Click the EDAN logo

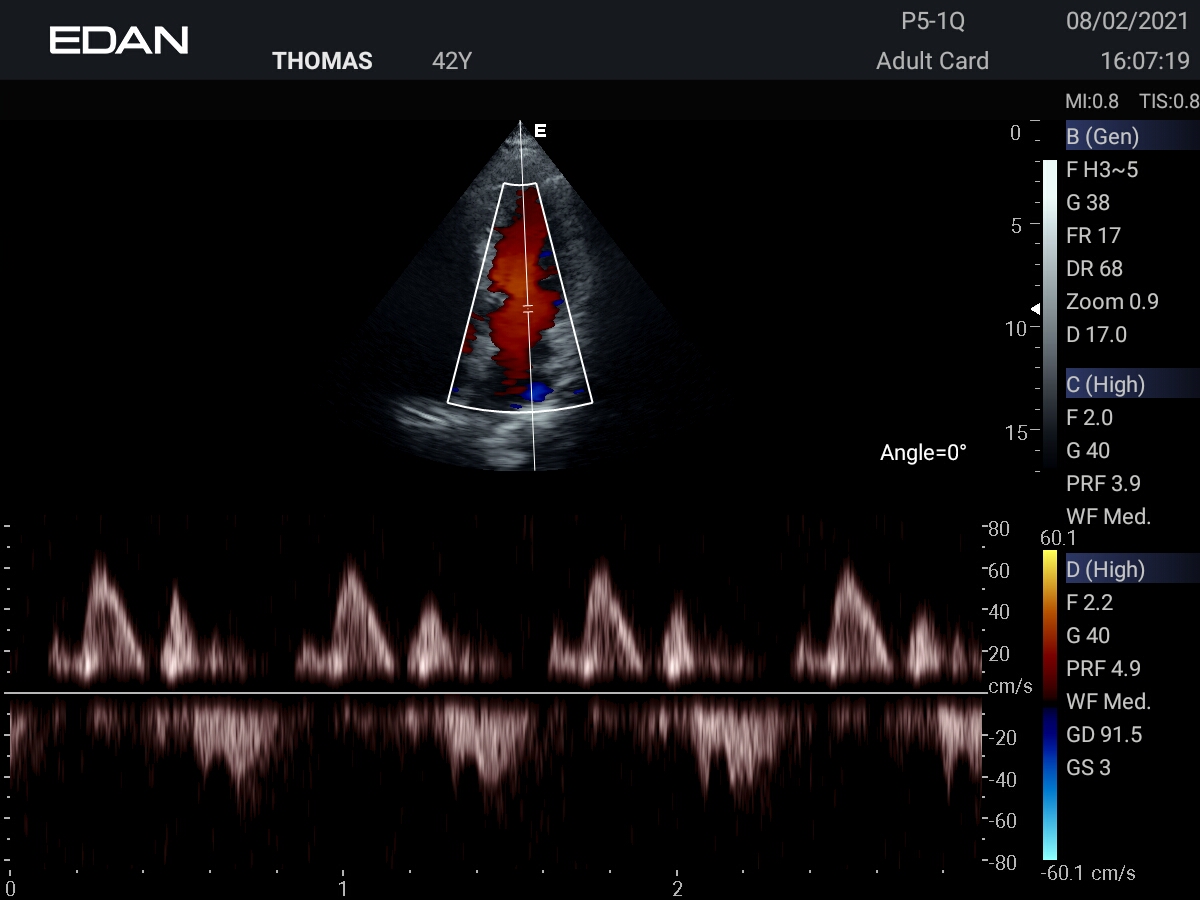[x=119, y=40]
